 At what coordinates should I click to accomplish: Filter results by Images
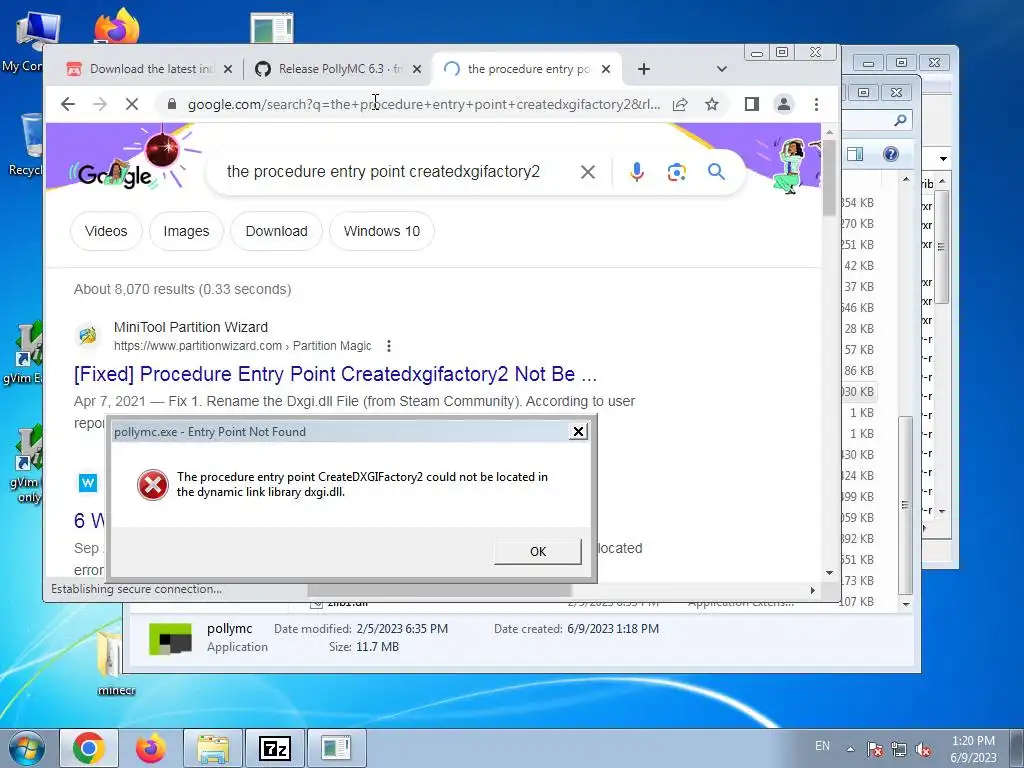186,231
